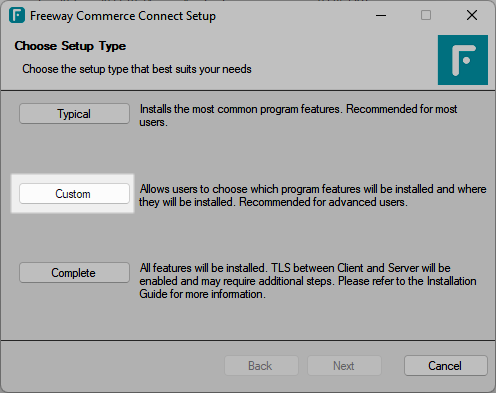Click the 'Recommended for advanced users' sentence
This screenshot has width=496, height=393.
[323, 202]
